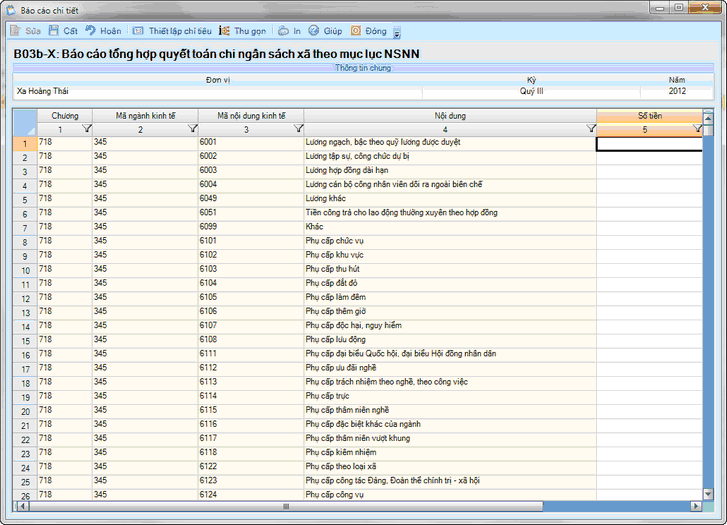Select all cells via grid corner
Viewport: 727px width, 525px height.
(x=25, y=123)
